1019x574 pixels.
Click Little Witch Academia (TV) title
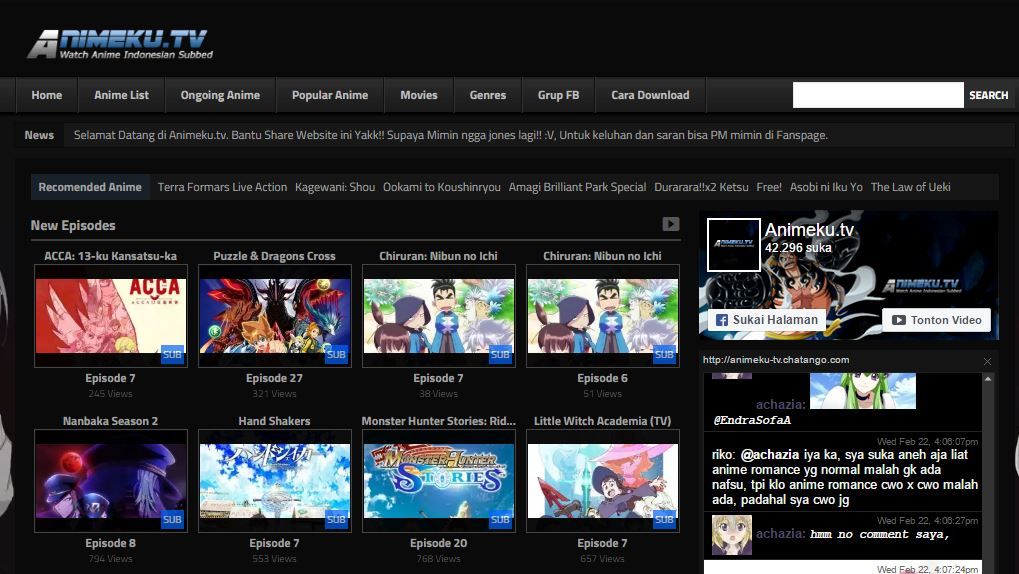pyautogui.click(x=602, y=421)
